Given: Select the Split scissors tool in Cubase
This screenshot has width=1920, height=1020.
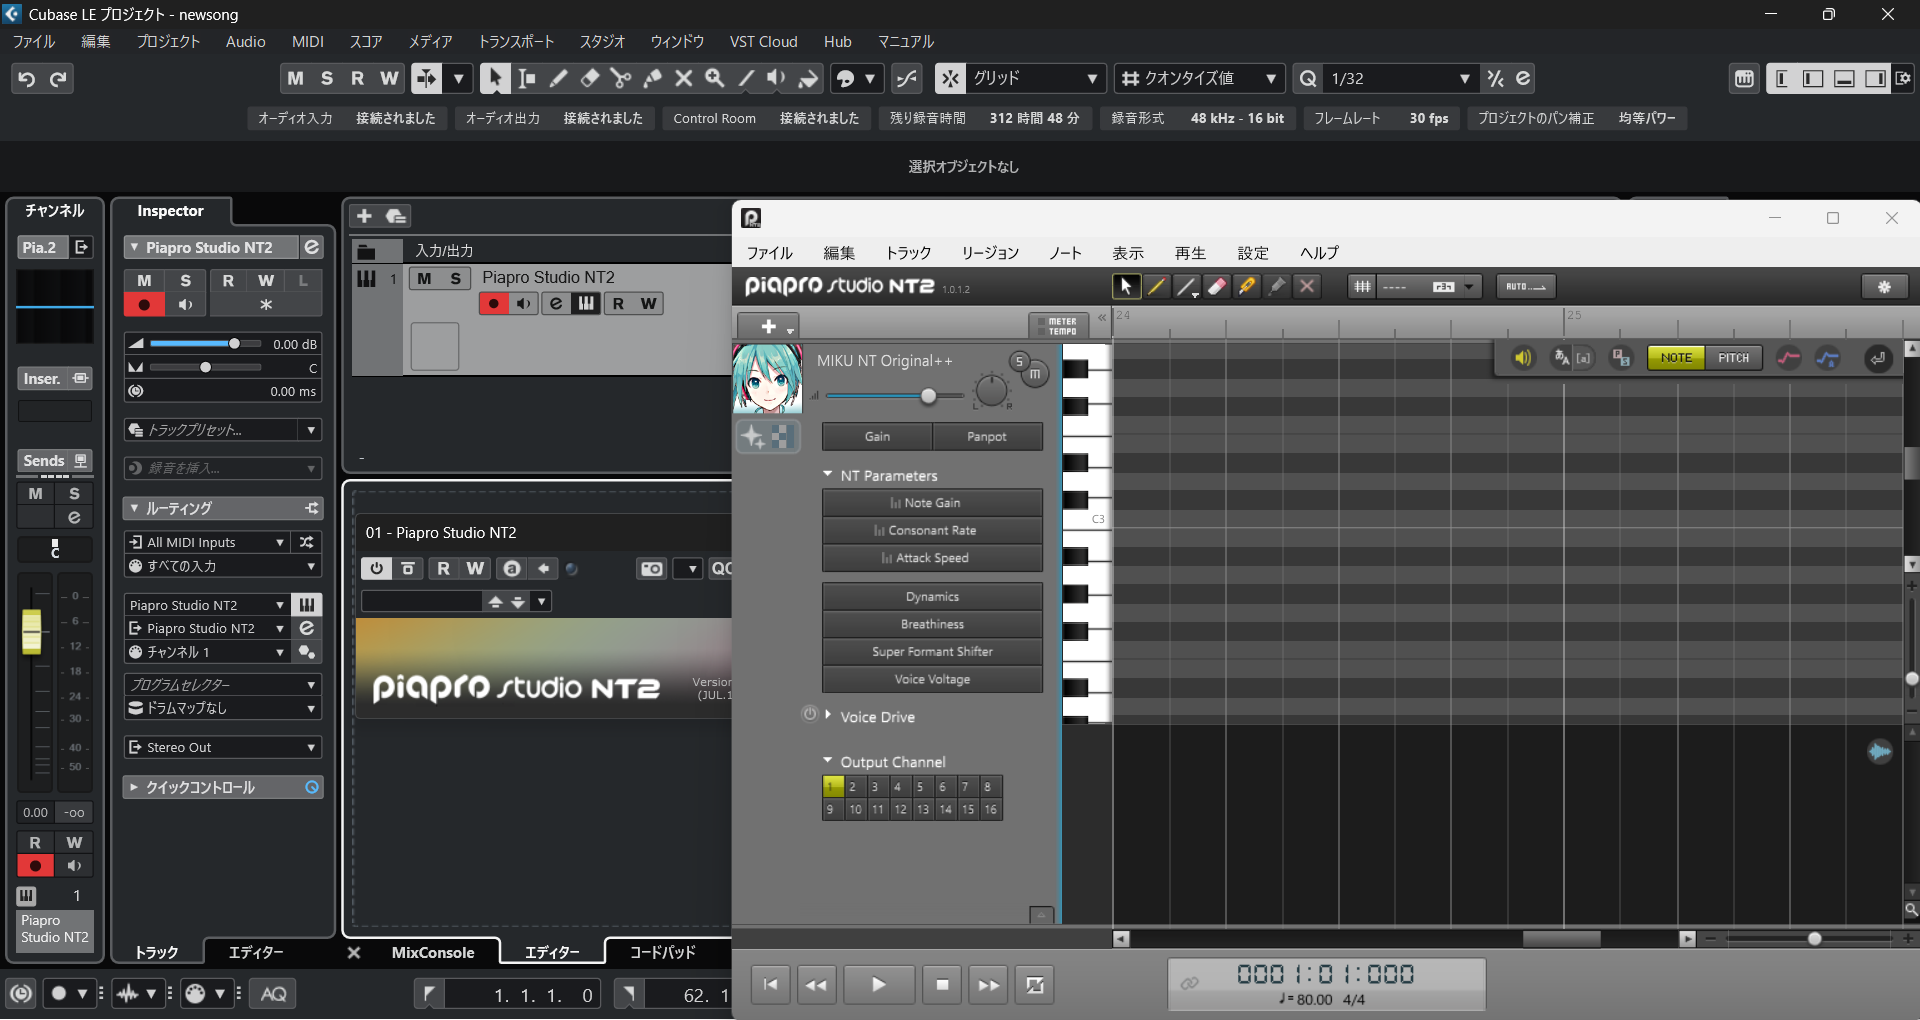Looking at the screenshot, I should [620, 78].
